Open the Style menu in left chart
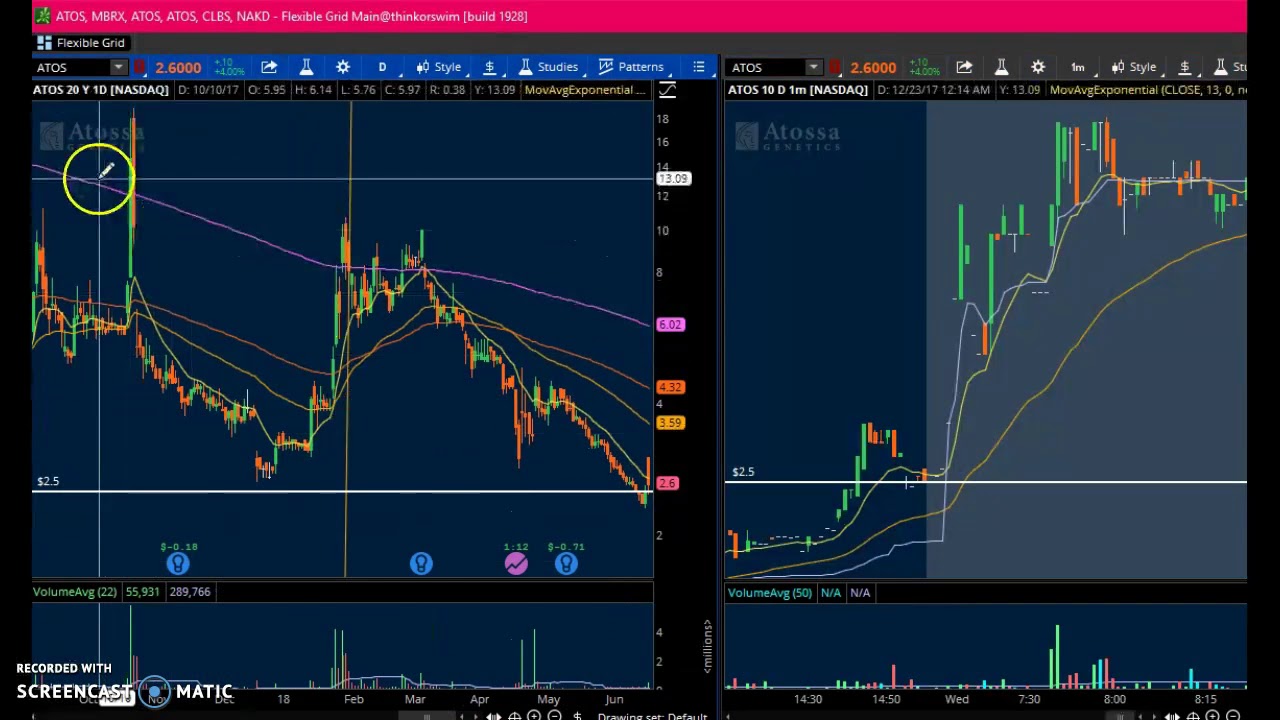This screenshot has height=720, width=1280. point(438,67)
